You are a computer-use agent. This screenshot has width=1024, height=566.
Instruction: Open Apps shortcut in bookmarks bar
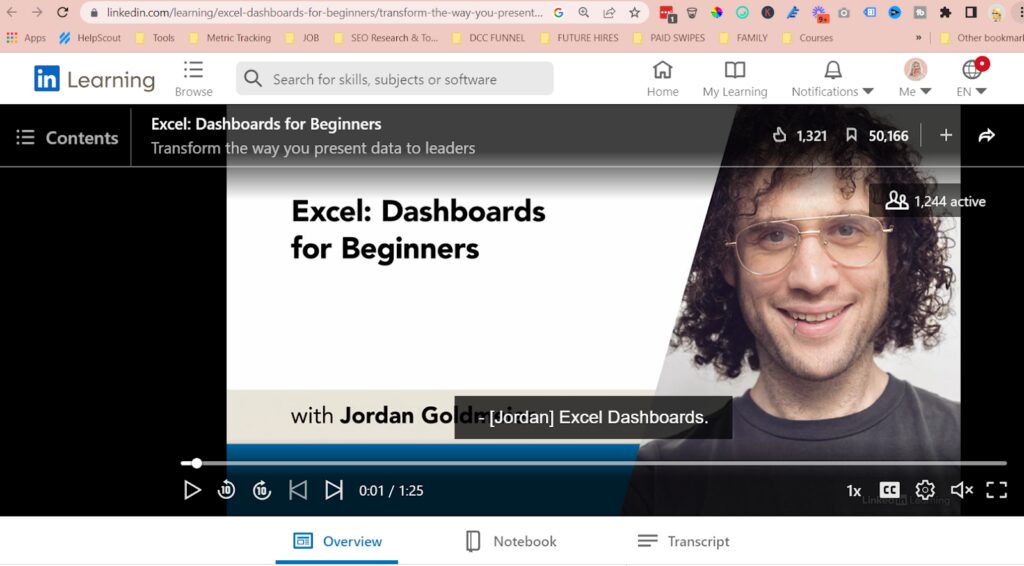coord(26,38)
